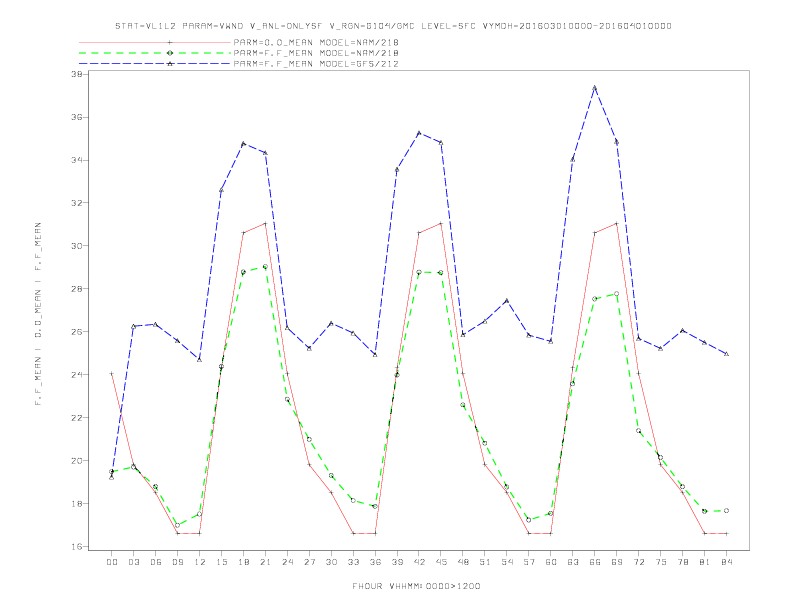Click the x-axis tick label 33

coord(353,562)
